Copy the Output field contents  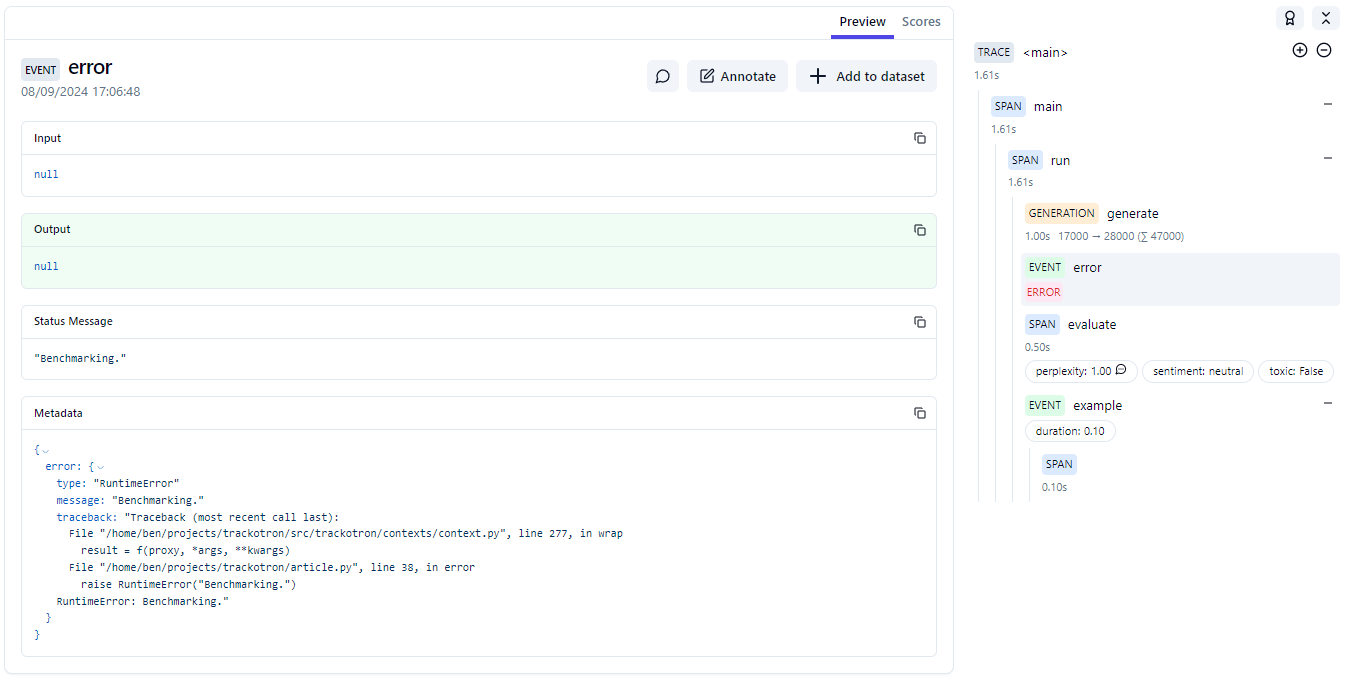pos(919,230)
